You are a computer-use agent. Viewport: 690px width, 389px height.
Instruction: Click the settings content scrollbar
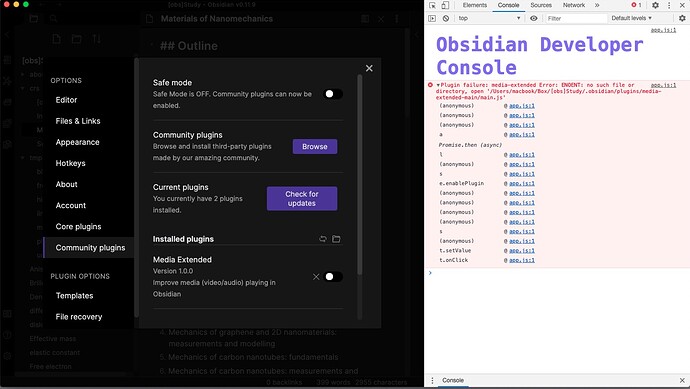click(360, 175)
